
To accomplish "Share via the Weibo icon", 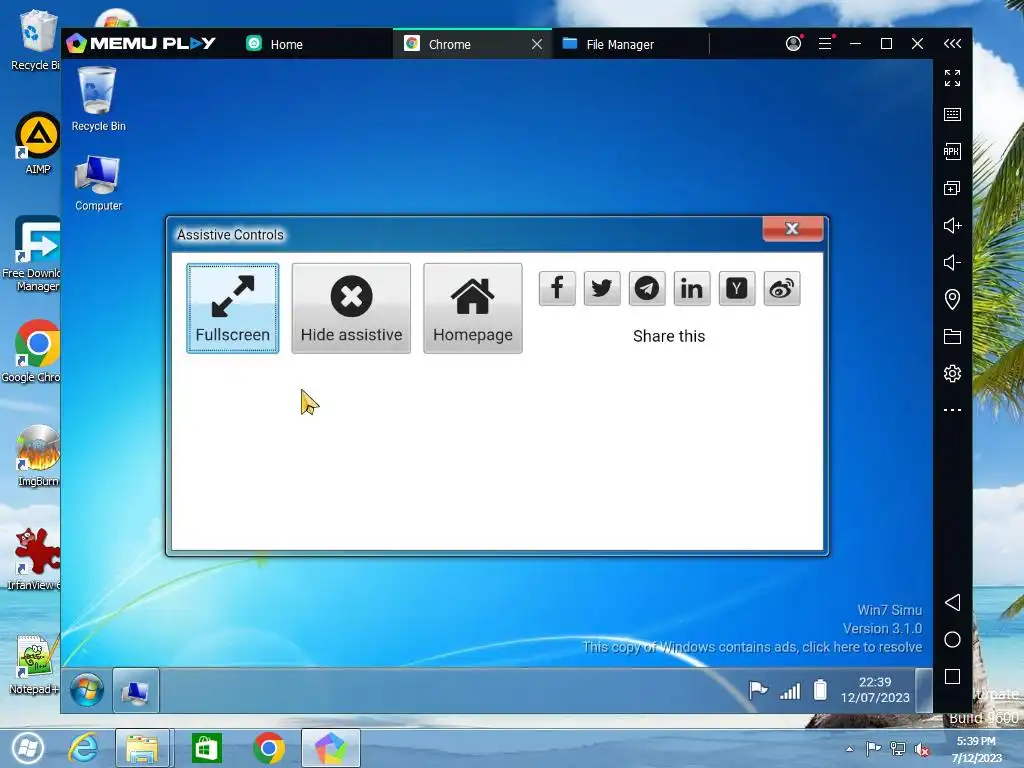I will coord(782,288).
